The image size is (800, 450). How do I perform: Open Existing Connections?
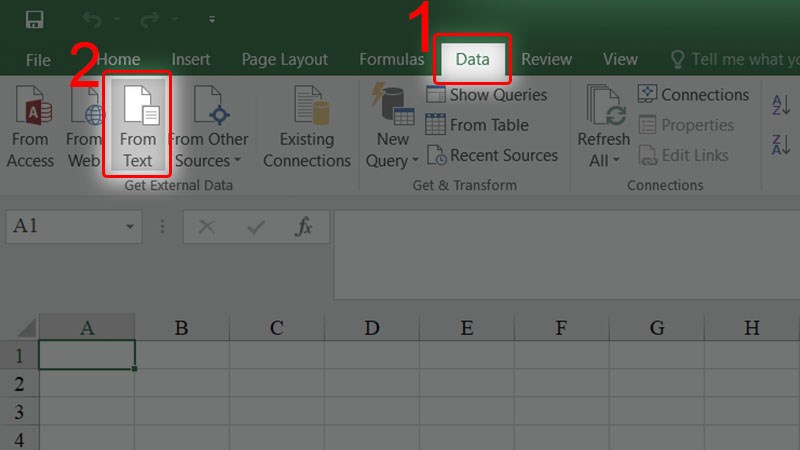click(x=307, y=125)
